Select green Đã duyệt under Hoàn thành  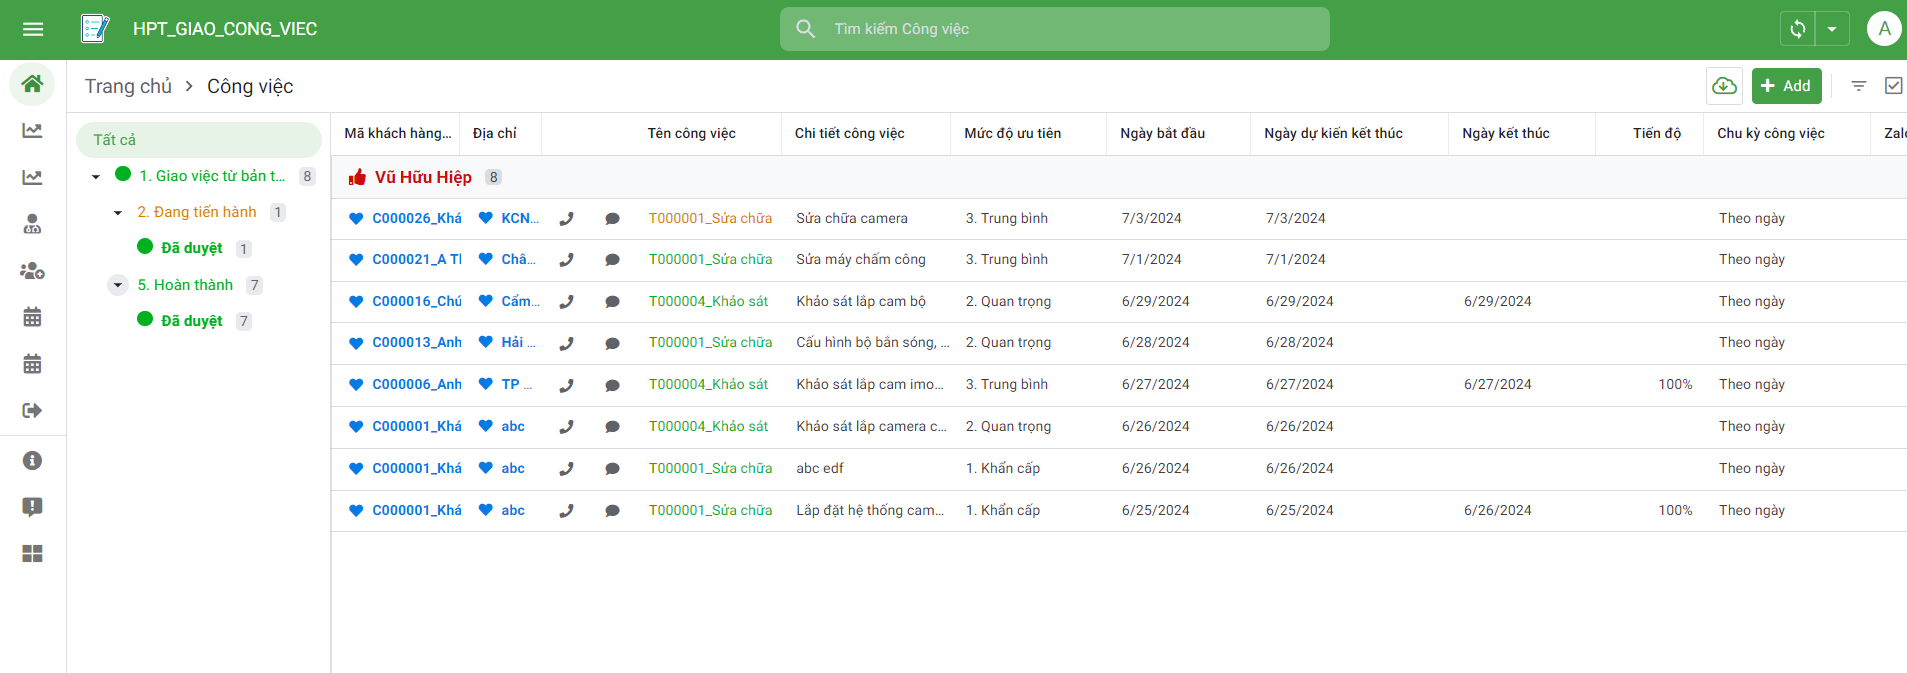point(191,321)
